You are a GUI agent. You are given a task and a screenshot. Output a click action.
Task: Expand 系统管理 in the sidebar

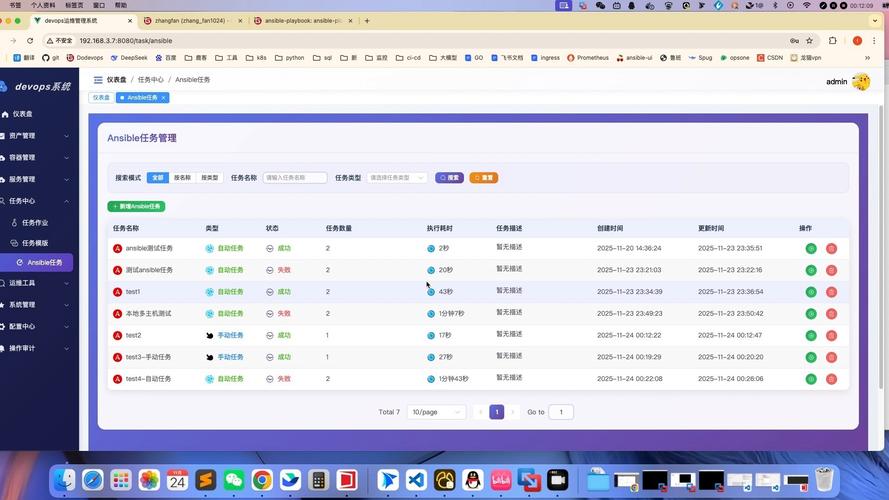[x=37, y=305]
